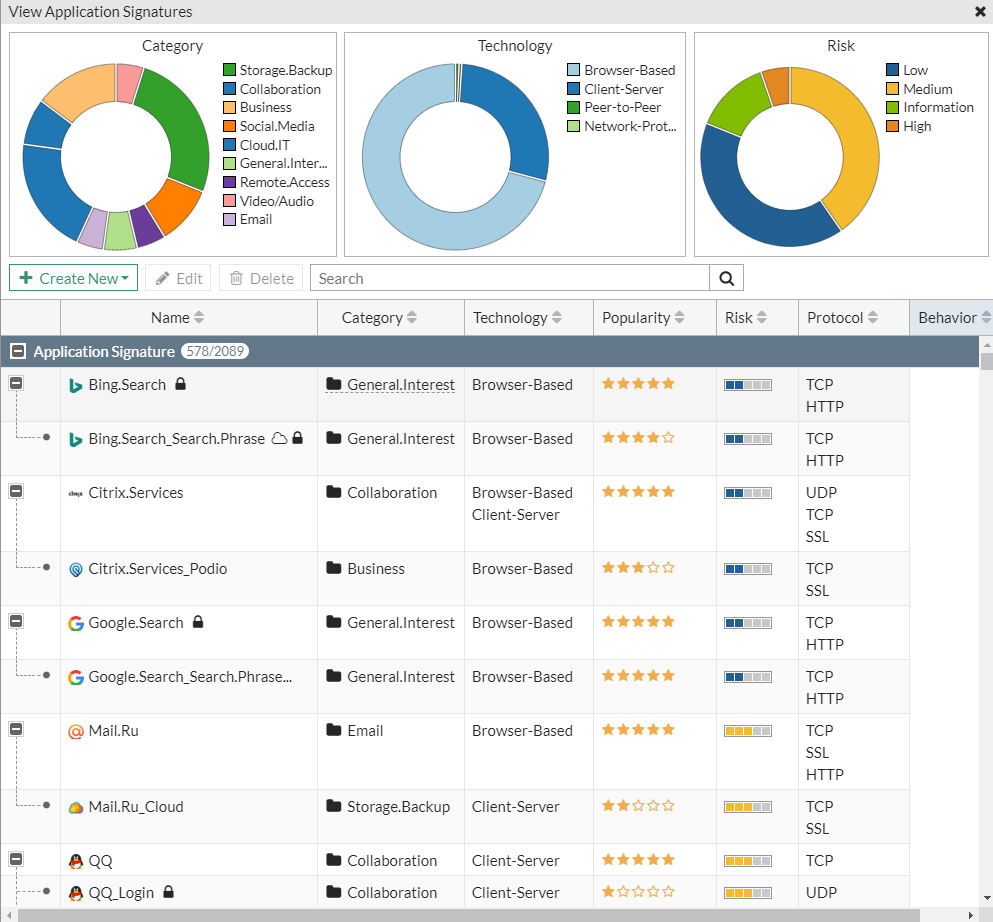The image size is (993, 922).
Task: Click into the Search input field
Action: click(509, 278)
